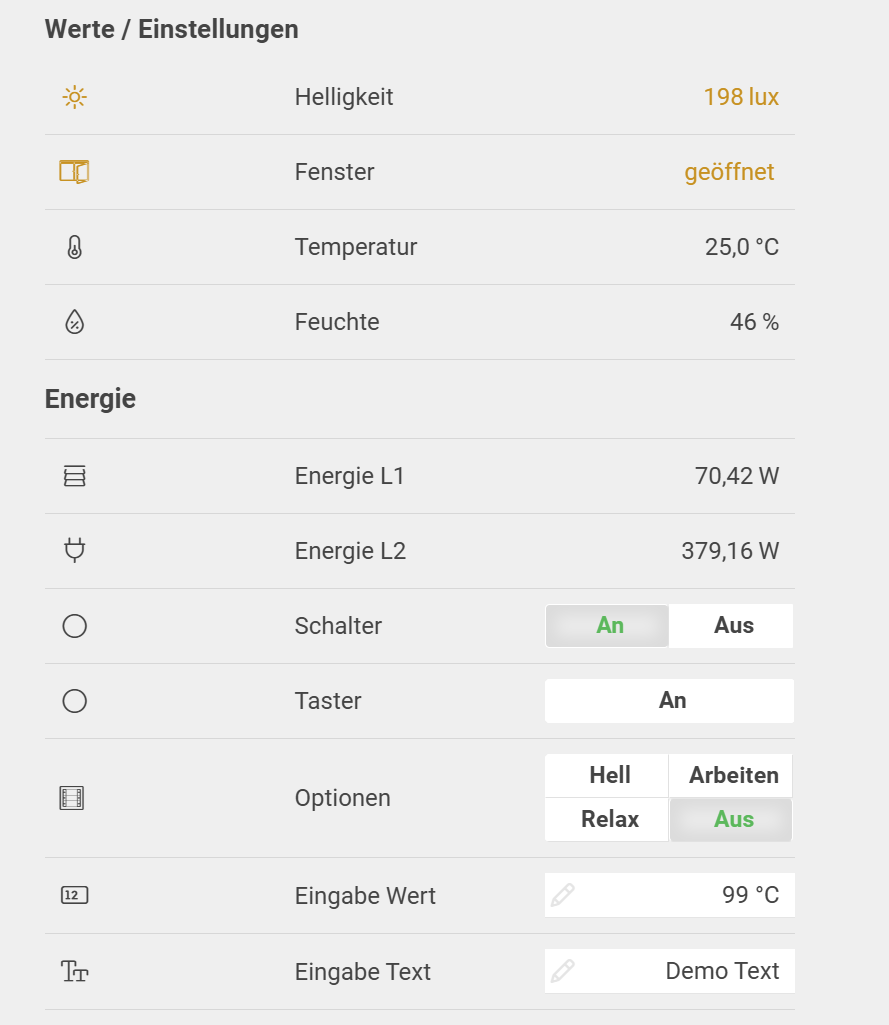Set Optionen to Aus
The width and height of the screenshot is (889, 1025).
tap(732, 820)
